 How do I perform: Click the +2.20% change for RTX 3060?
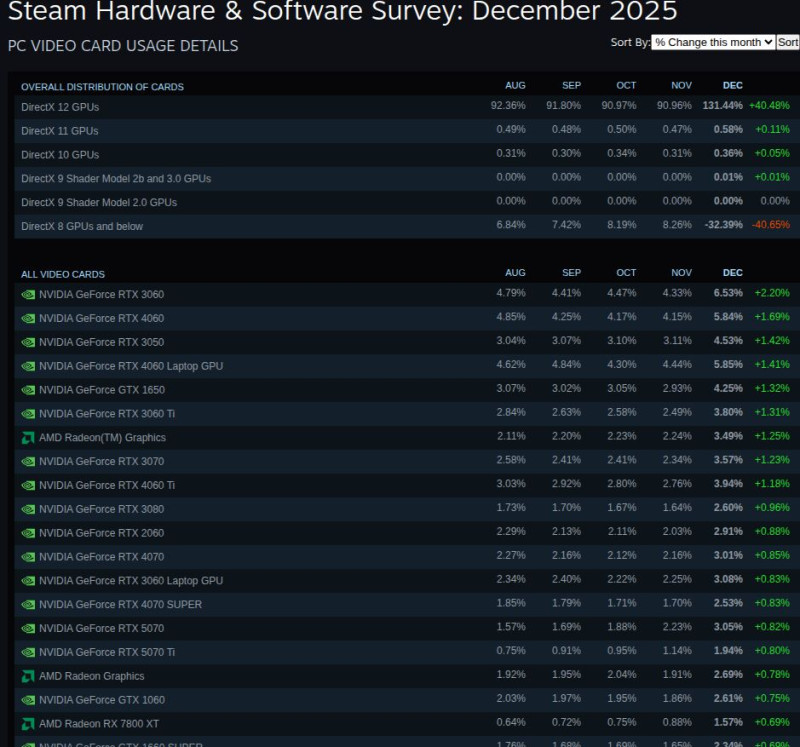point(772,293)
